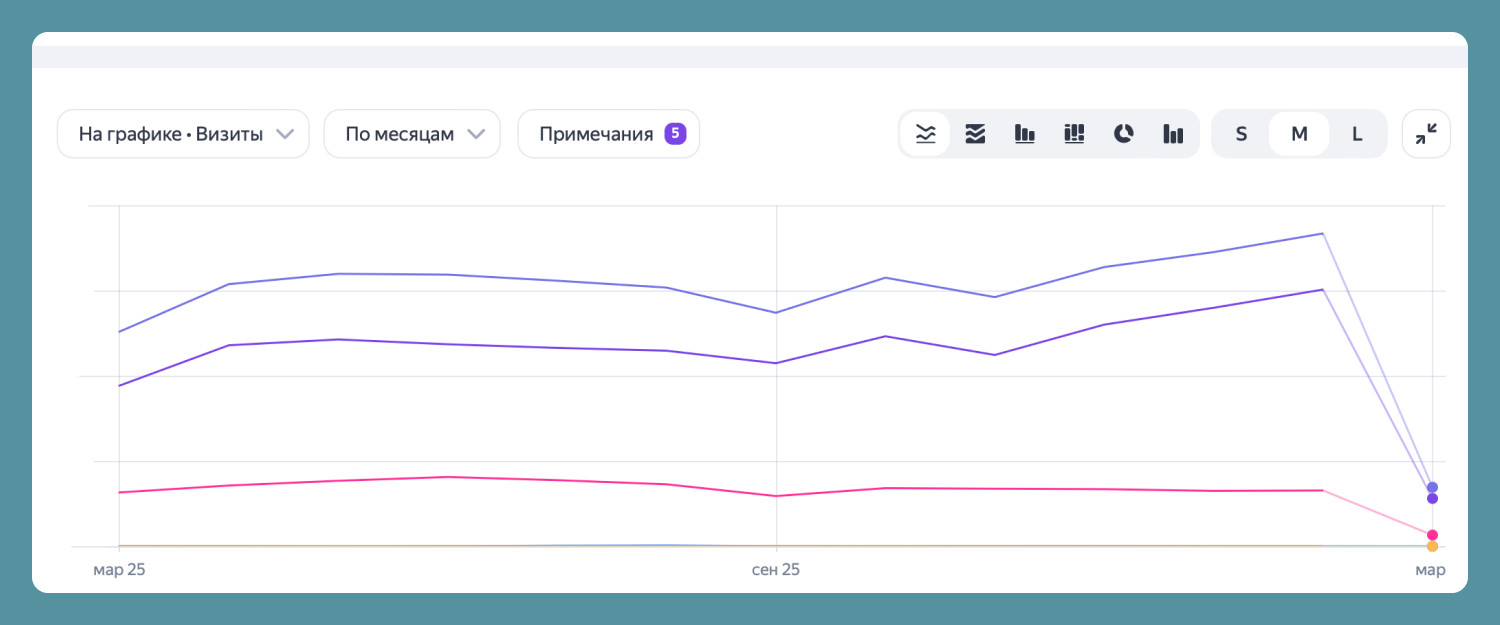
Task: Click the purple badge showing 5
Action: [675, 134]
